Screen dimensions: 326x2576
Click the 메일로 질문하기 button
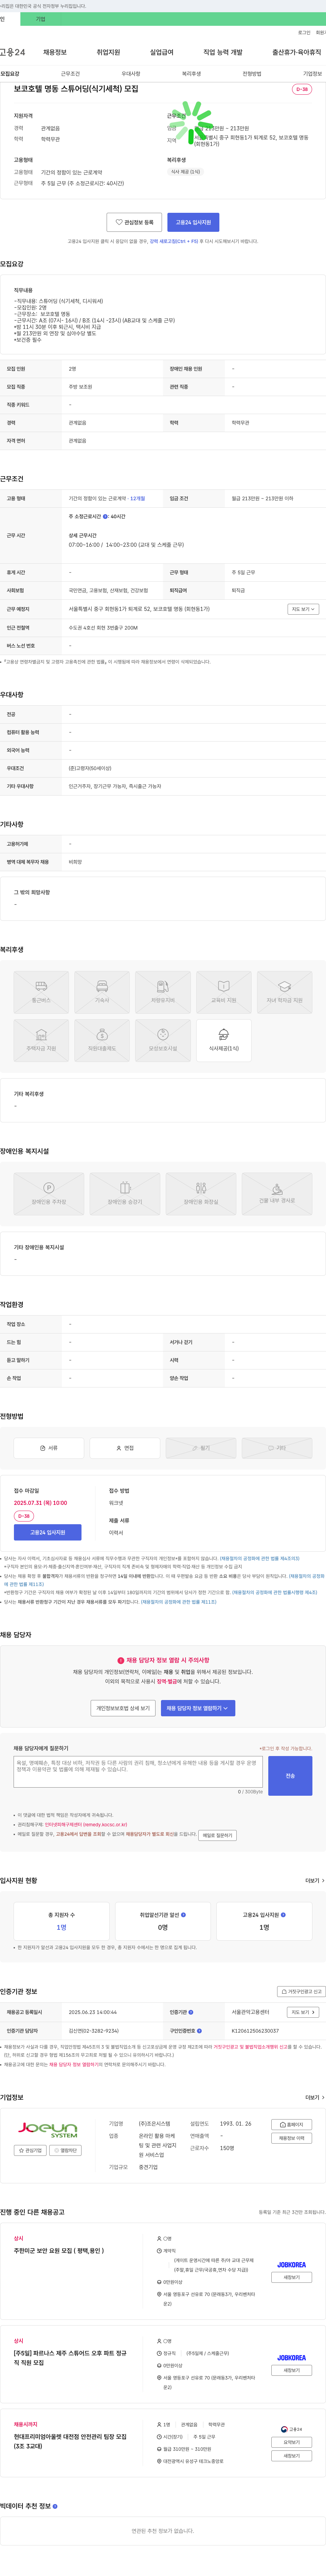pyautogui.click(x=217, y=1835)
